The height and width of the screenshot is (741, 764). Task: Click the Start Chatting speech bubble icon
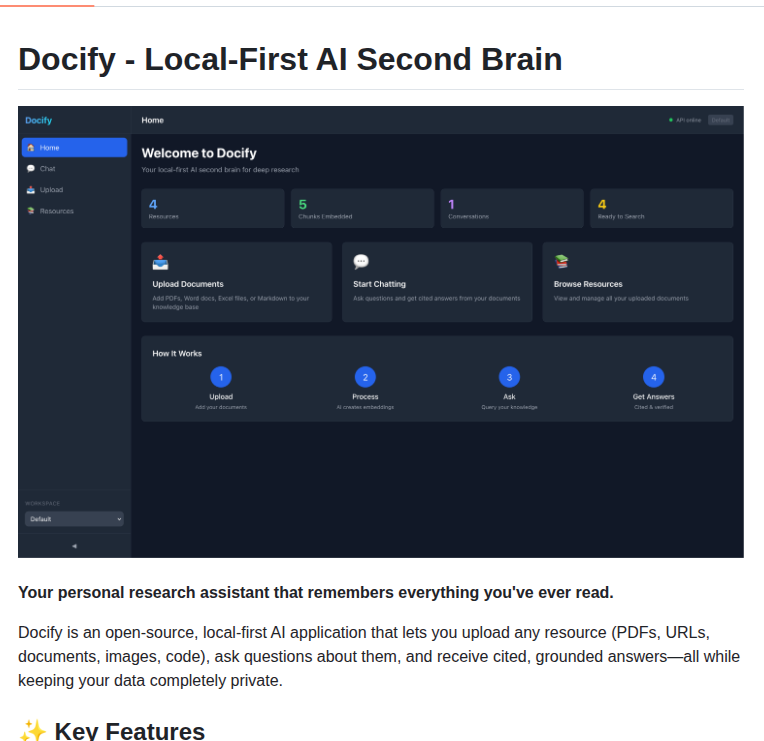coord(361,262)
